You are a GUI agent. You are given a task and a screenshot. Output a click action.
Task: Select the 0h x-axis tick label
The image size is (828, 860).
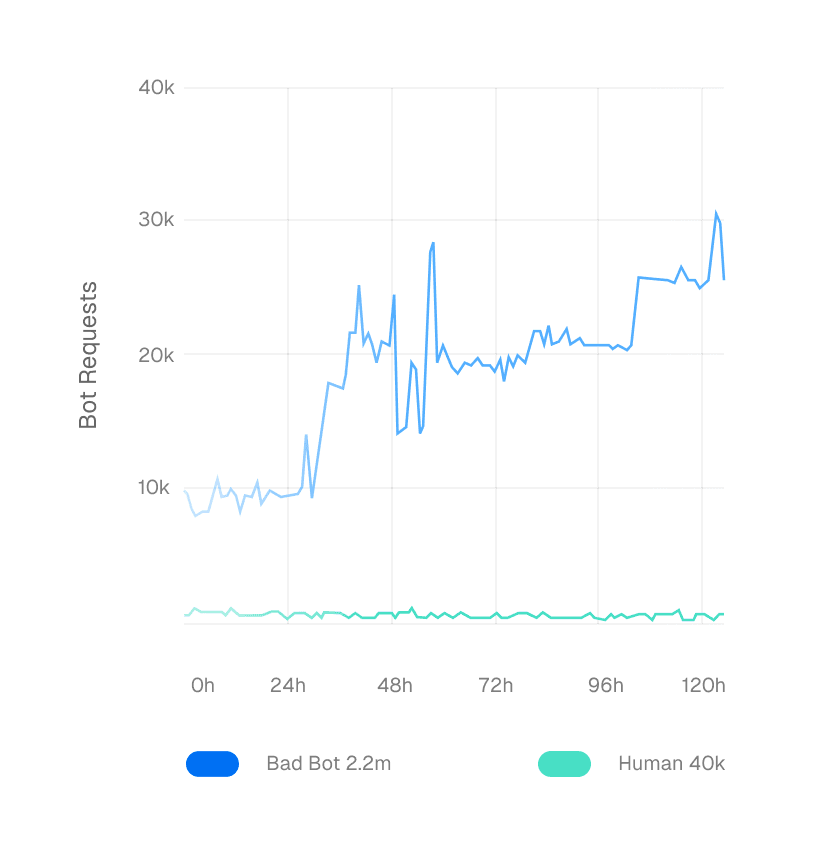203,685
